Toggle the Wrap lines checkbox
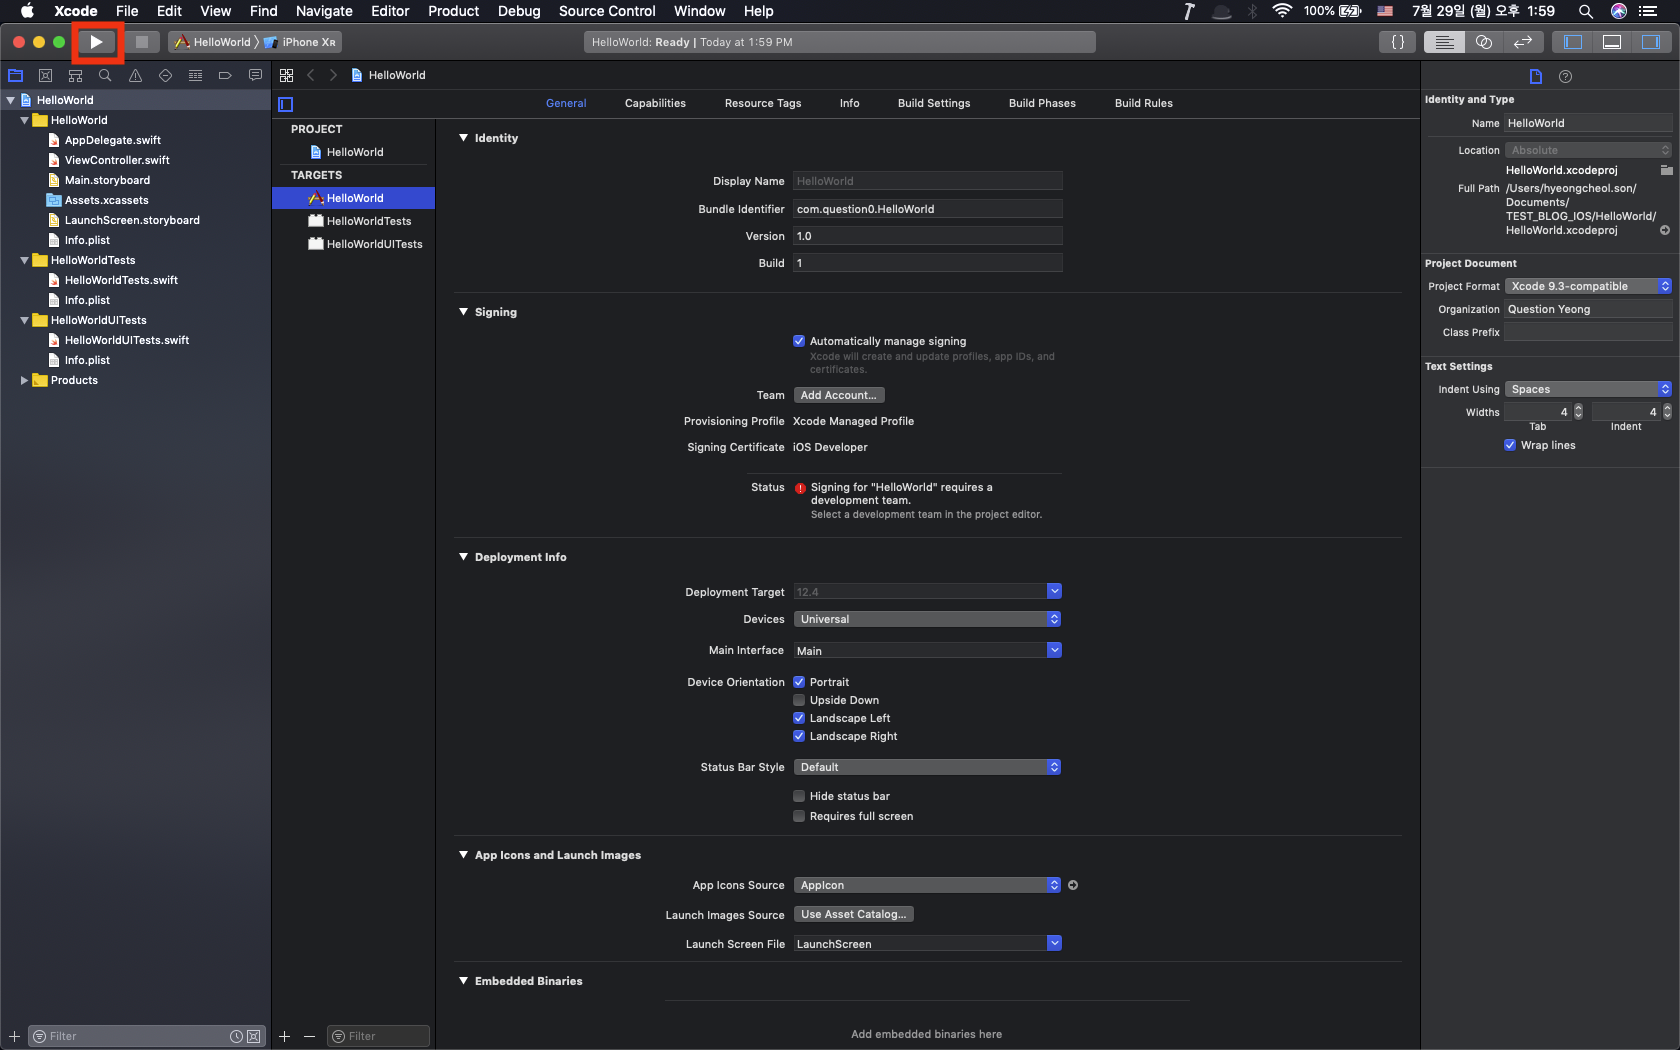 coord(1510,445)
